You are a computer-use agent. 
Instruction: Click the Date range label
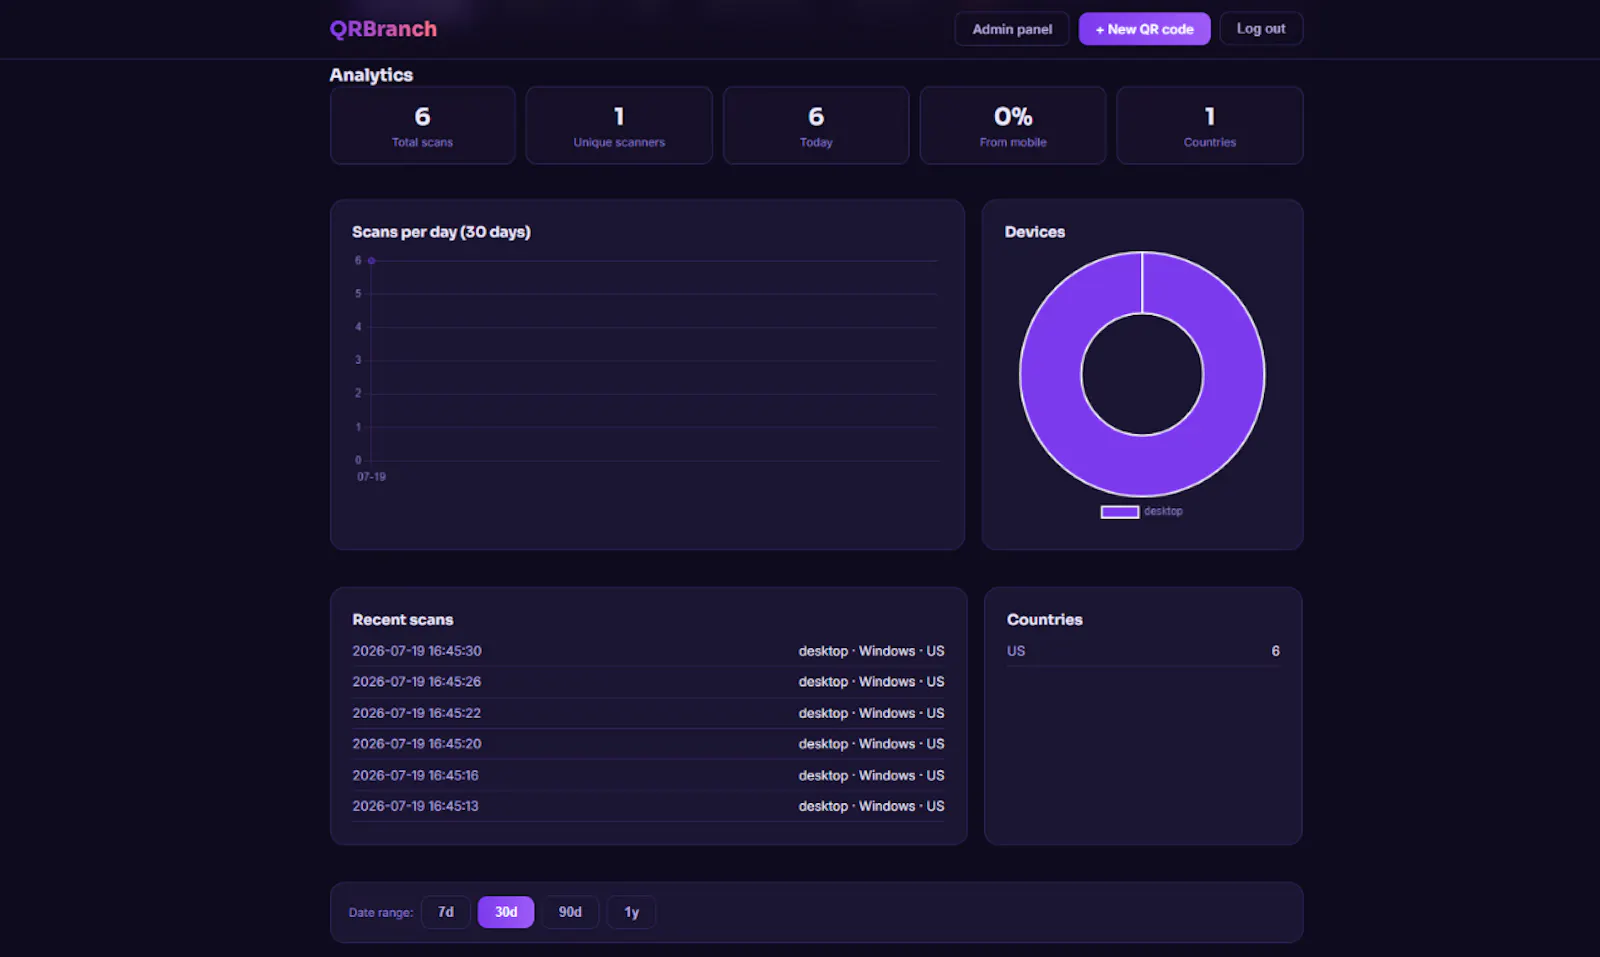(x=381, y=913)
